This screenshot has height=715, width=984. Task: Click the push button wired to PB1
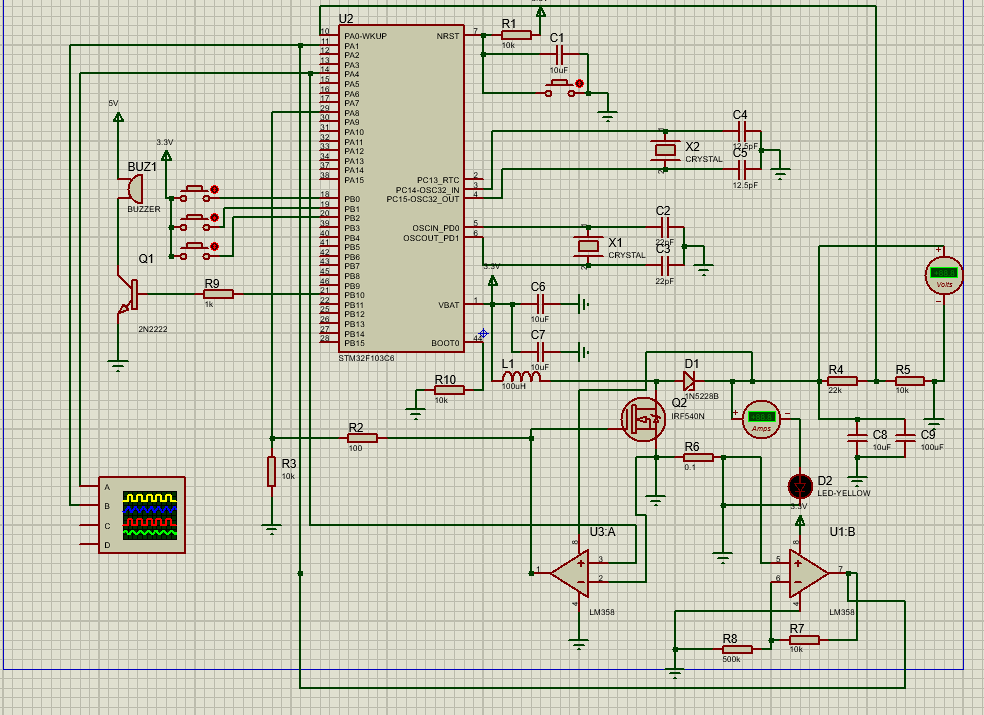[x=195, y=222]
